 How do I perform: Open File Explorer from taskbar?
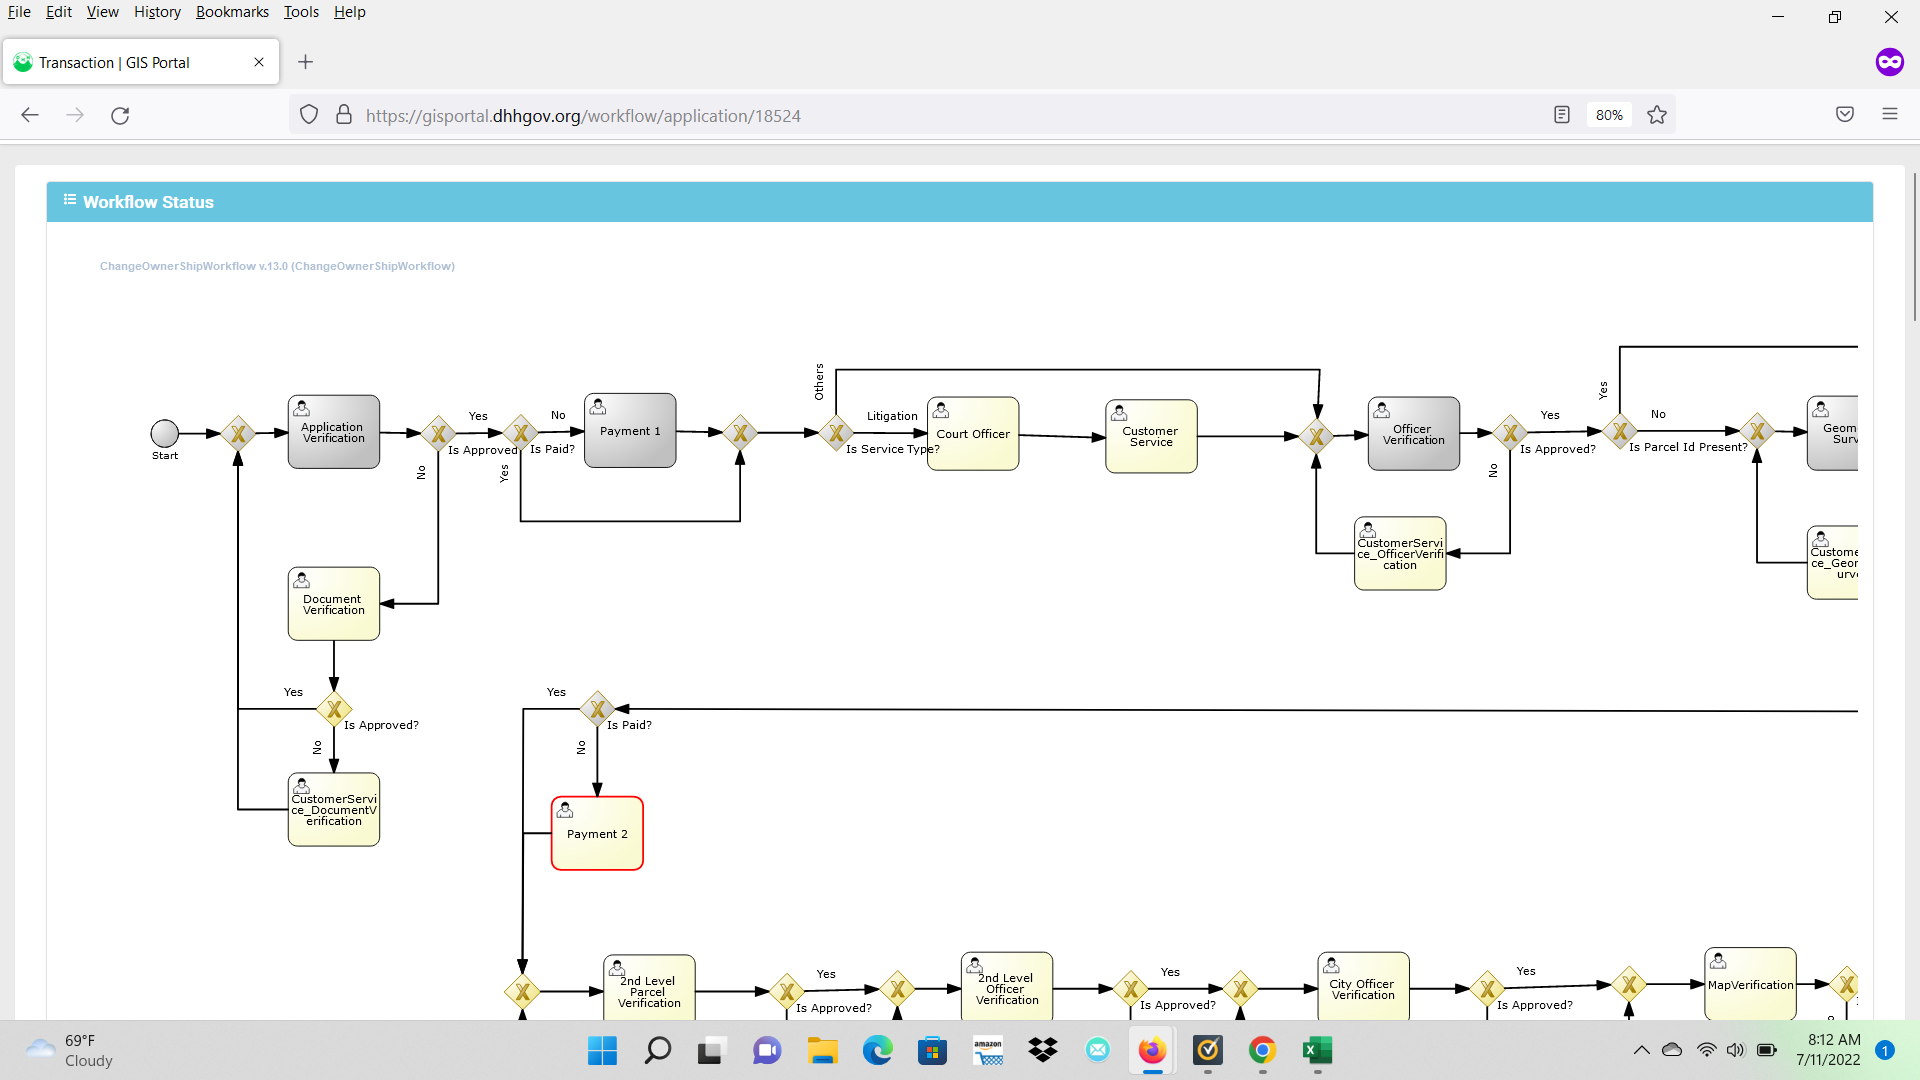(822, 1050)
